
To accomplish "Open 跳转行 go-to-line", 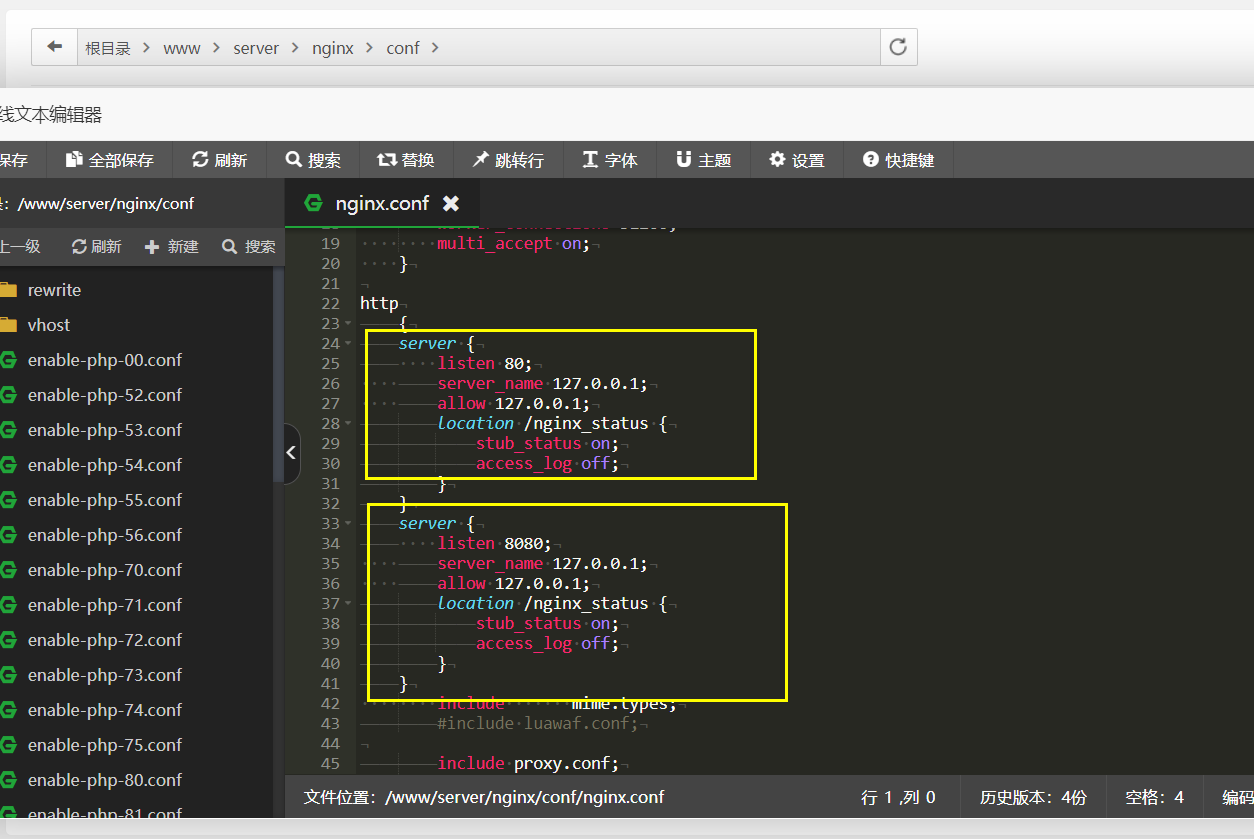I will (x=508, y=160).
